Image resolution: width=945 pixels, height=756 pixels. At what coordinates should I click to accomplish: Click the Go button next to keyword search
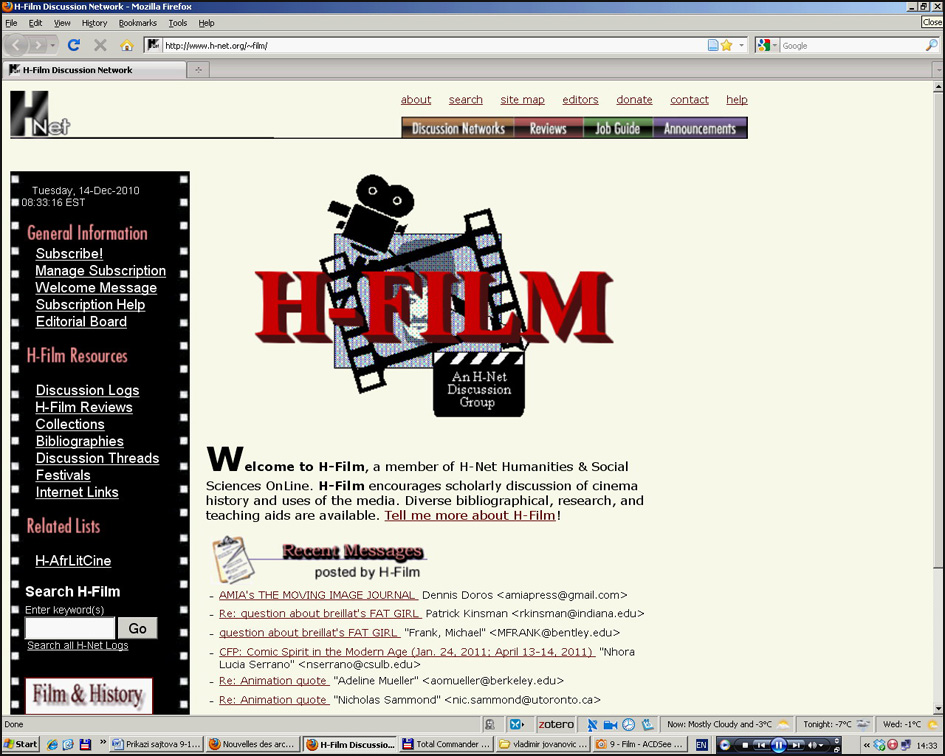(x=137, y=628)
